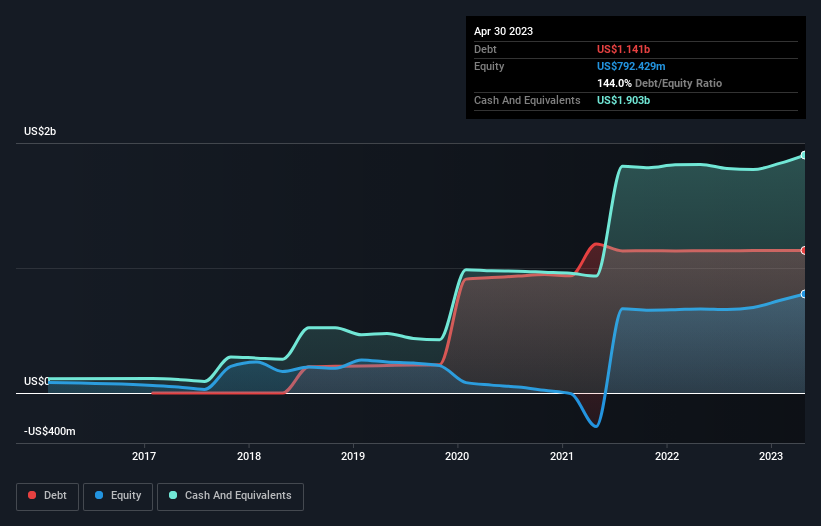This screenshot has height=526, width=821.
Task: Click the 2019 x-axis label
Action: 353,456
